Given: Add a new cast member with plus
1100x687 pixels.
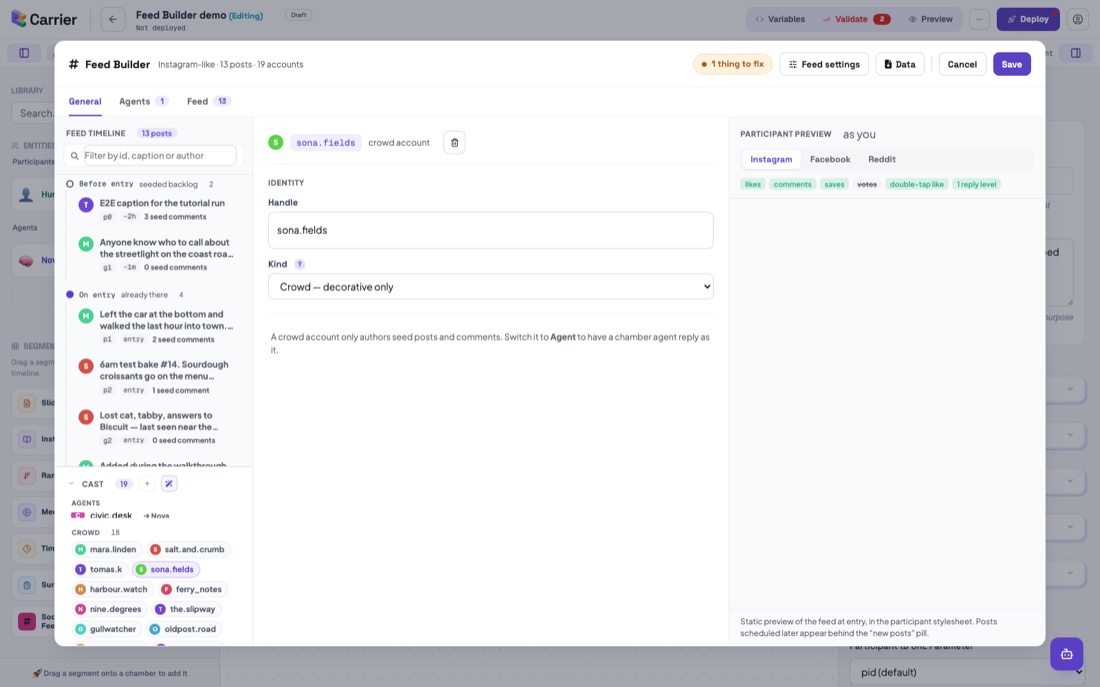Looking at the screenshot, I should 147,483.
